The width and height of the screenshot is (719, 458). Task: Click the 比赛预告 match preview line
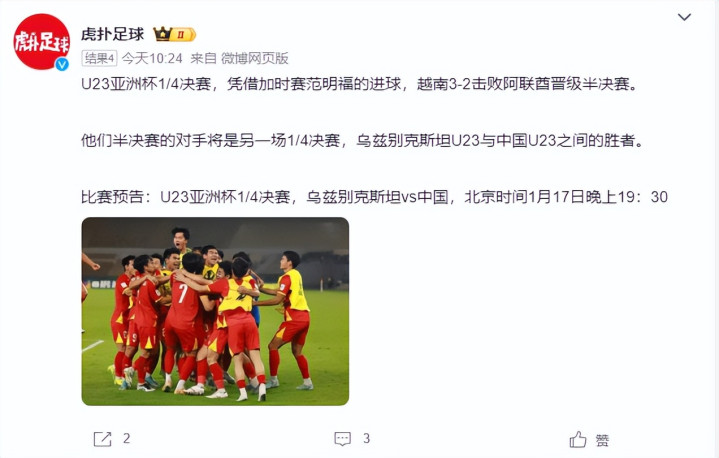374,197
